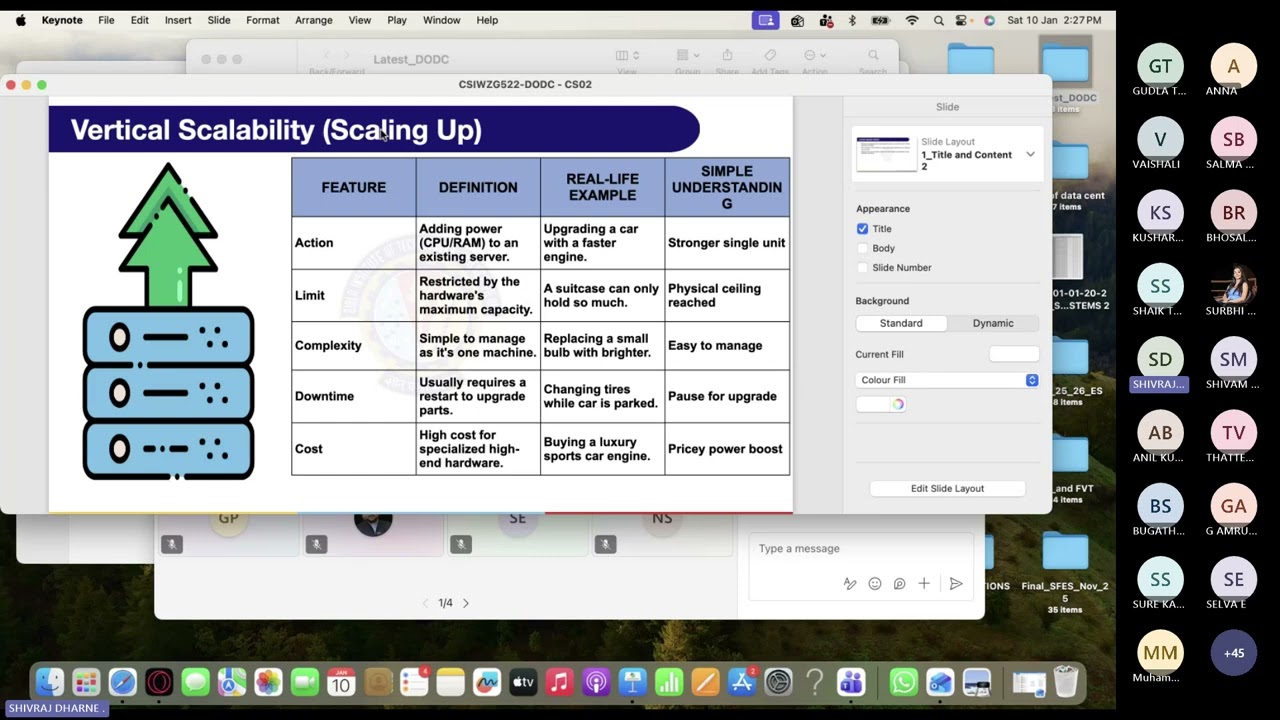
Task: Click the Vertical Scalability slide title
Action: point(276,130)
